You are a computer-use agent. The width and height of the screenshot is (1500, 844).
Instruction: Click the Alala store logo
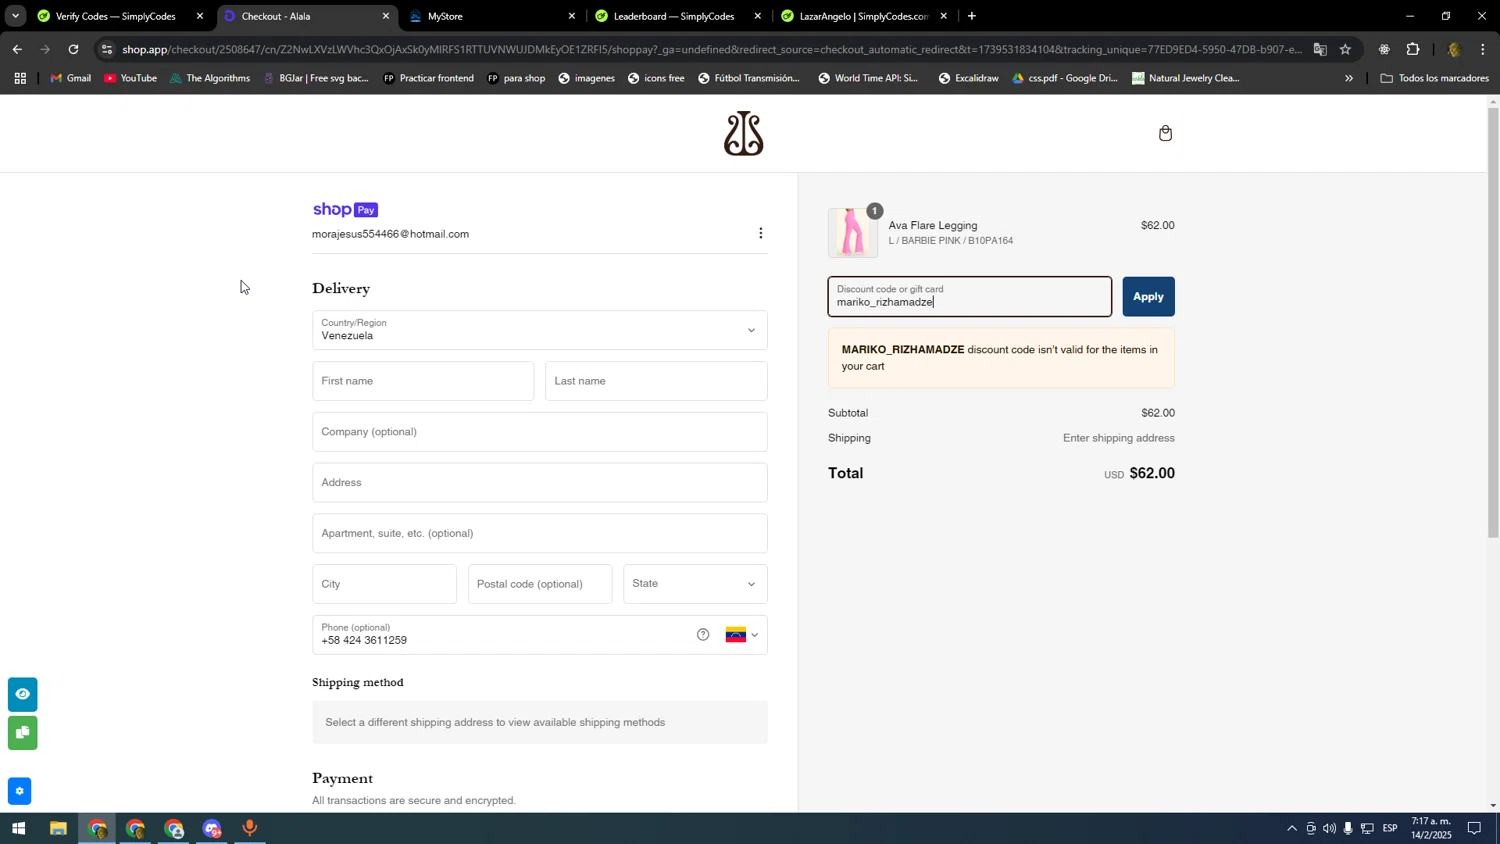pos(744,133)
